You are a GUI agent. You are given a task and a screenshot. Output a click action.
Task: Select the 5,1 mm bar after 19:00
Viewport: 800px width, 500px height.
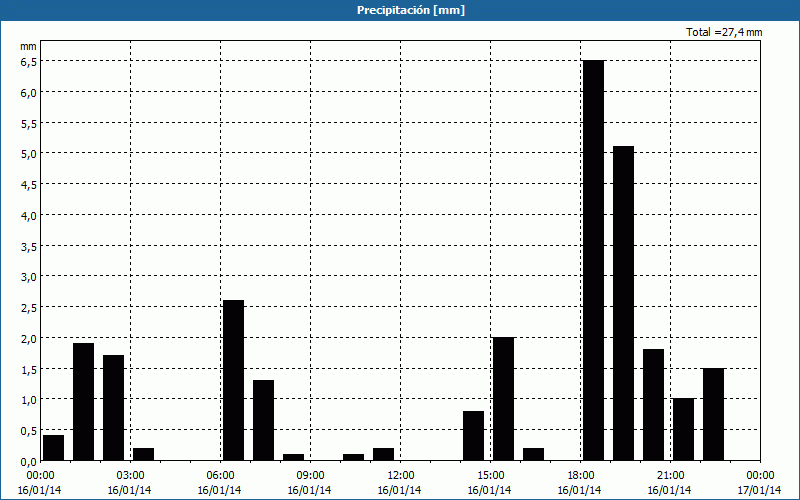623,304
